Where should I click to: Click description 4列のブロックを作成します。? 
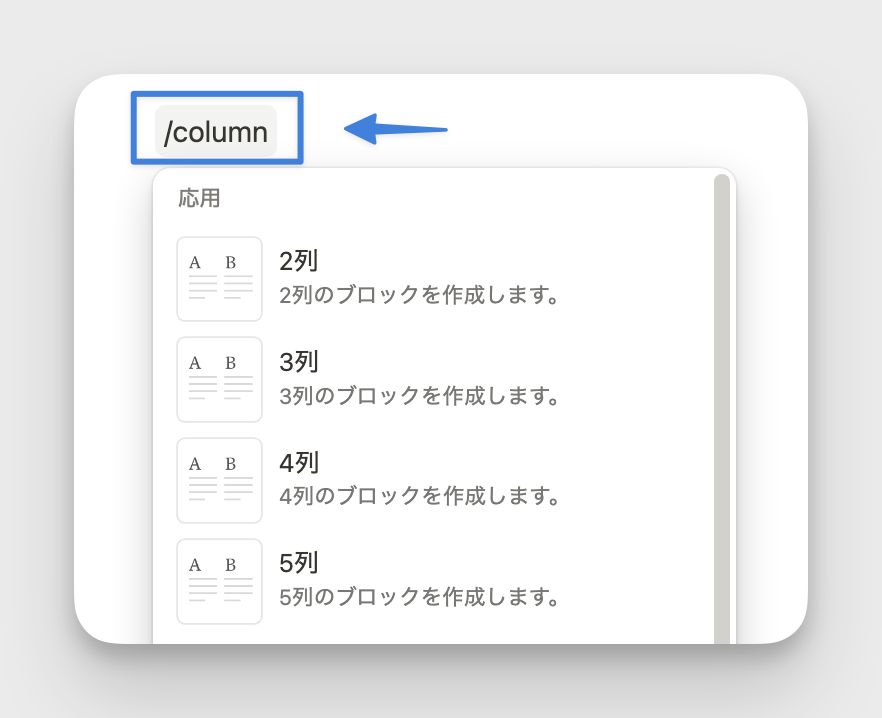point(419,496)
